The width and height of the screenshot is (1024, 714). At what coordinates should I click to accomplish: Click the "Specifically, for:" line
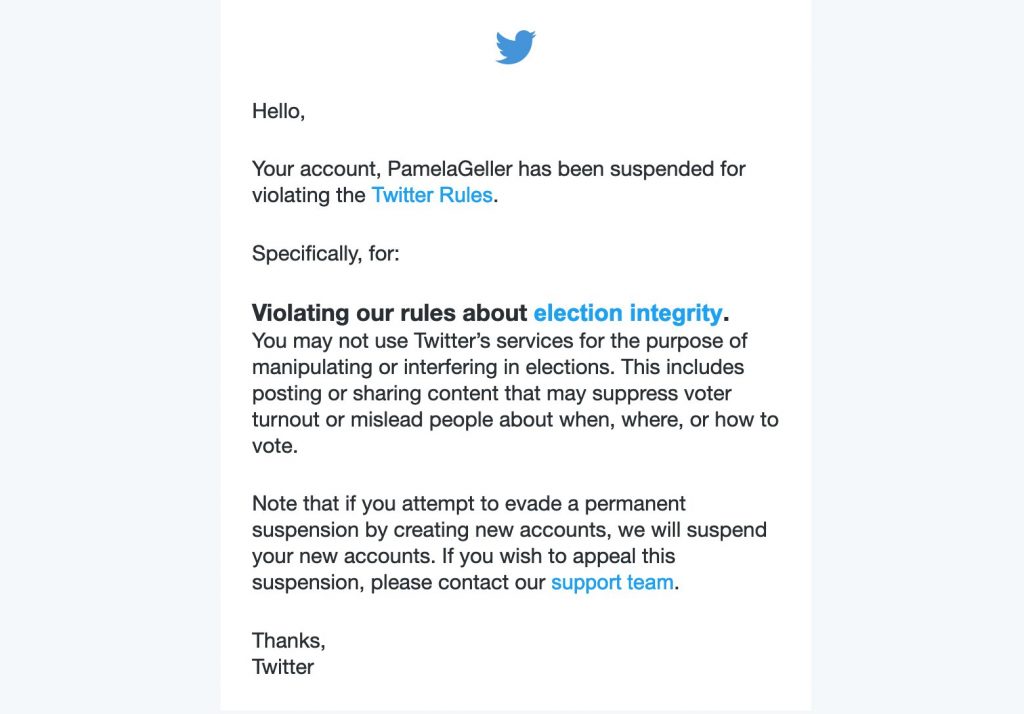click(325, 253)
